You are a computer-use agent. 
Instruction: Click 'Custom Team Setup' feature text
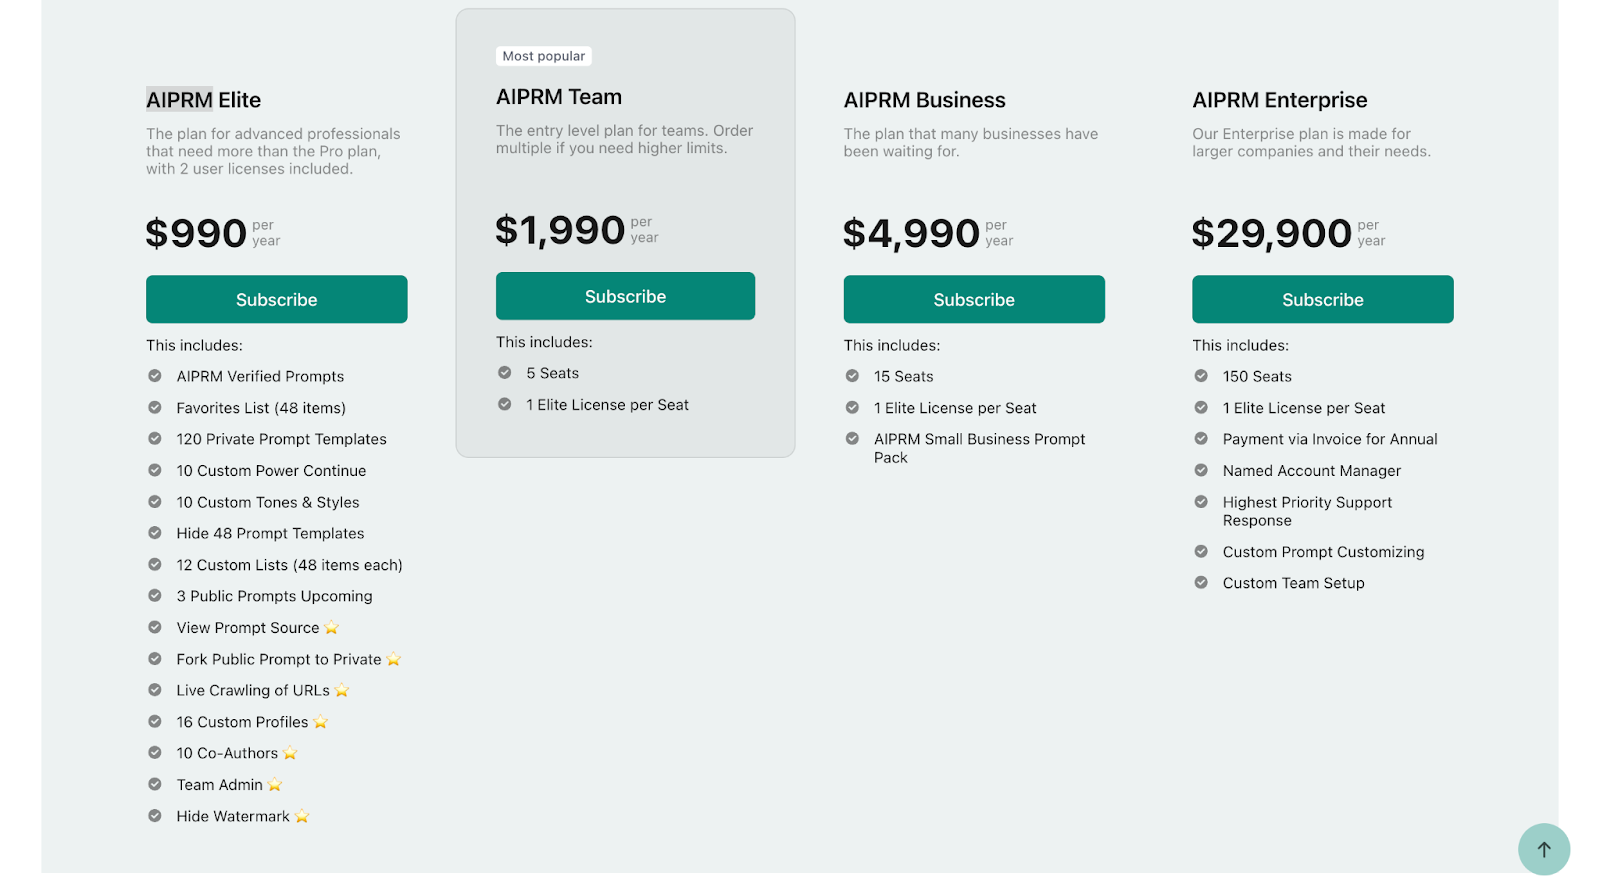click(x=1293, y=583)
